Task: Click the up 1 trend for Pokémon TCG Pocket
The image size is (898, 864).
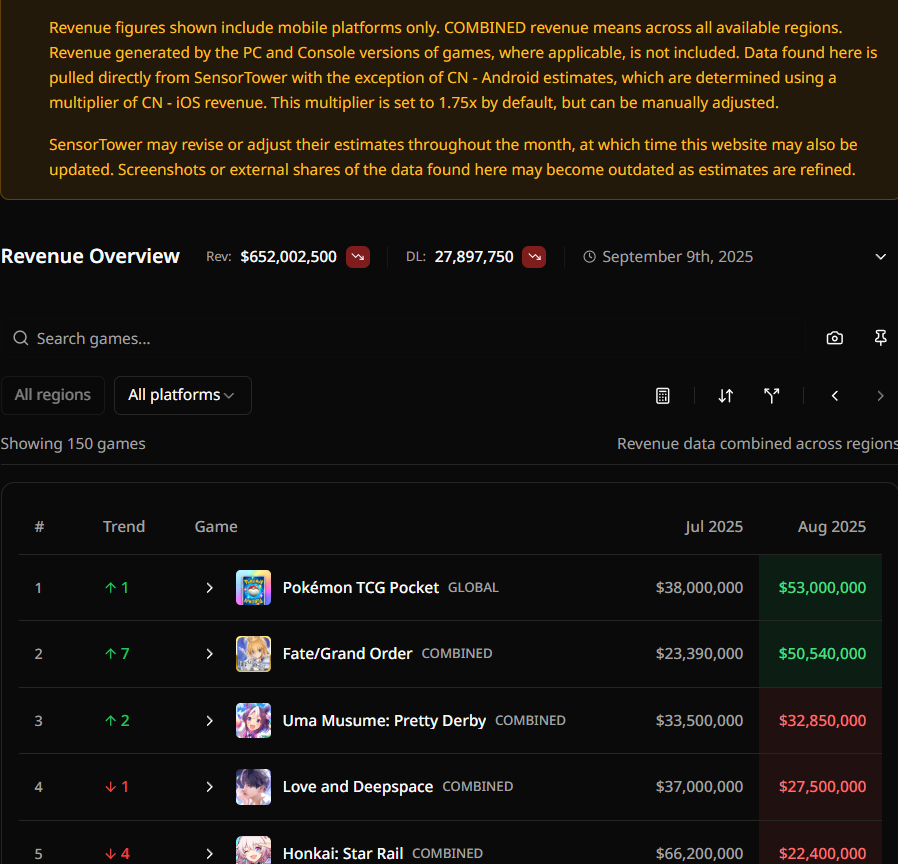Action: point(117,588)
